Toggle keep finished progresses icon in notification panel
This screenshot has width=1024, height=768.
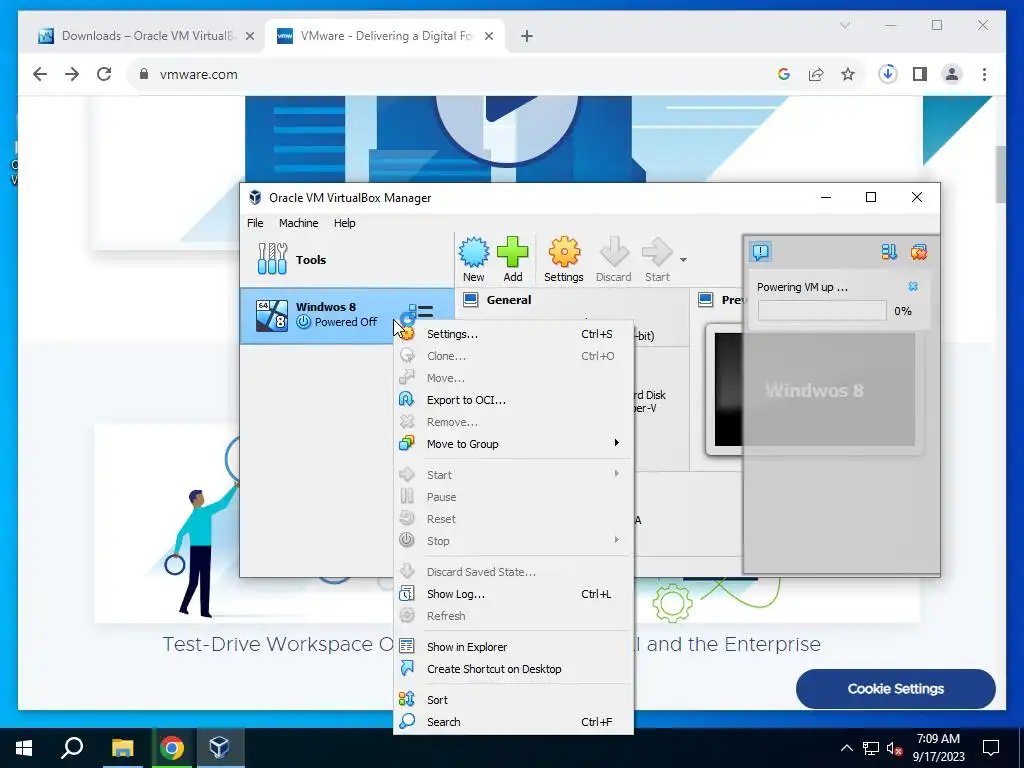coord(889,252)
